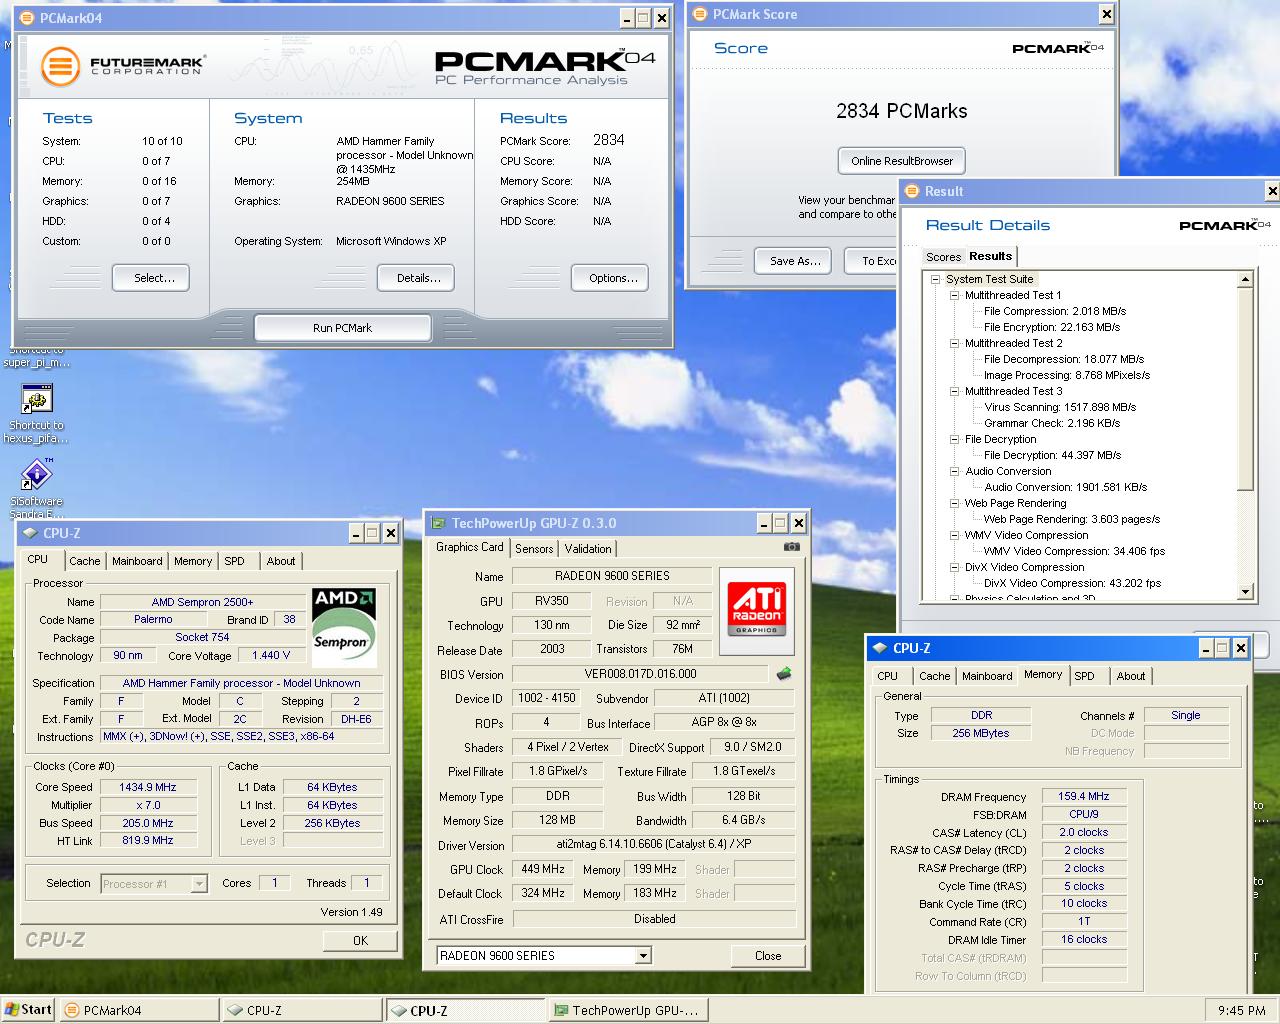Collapse the Web Page Rendering node

(x=955, y=503)
